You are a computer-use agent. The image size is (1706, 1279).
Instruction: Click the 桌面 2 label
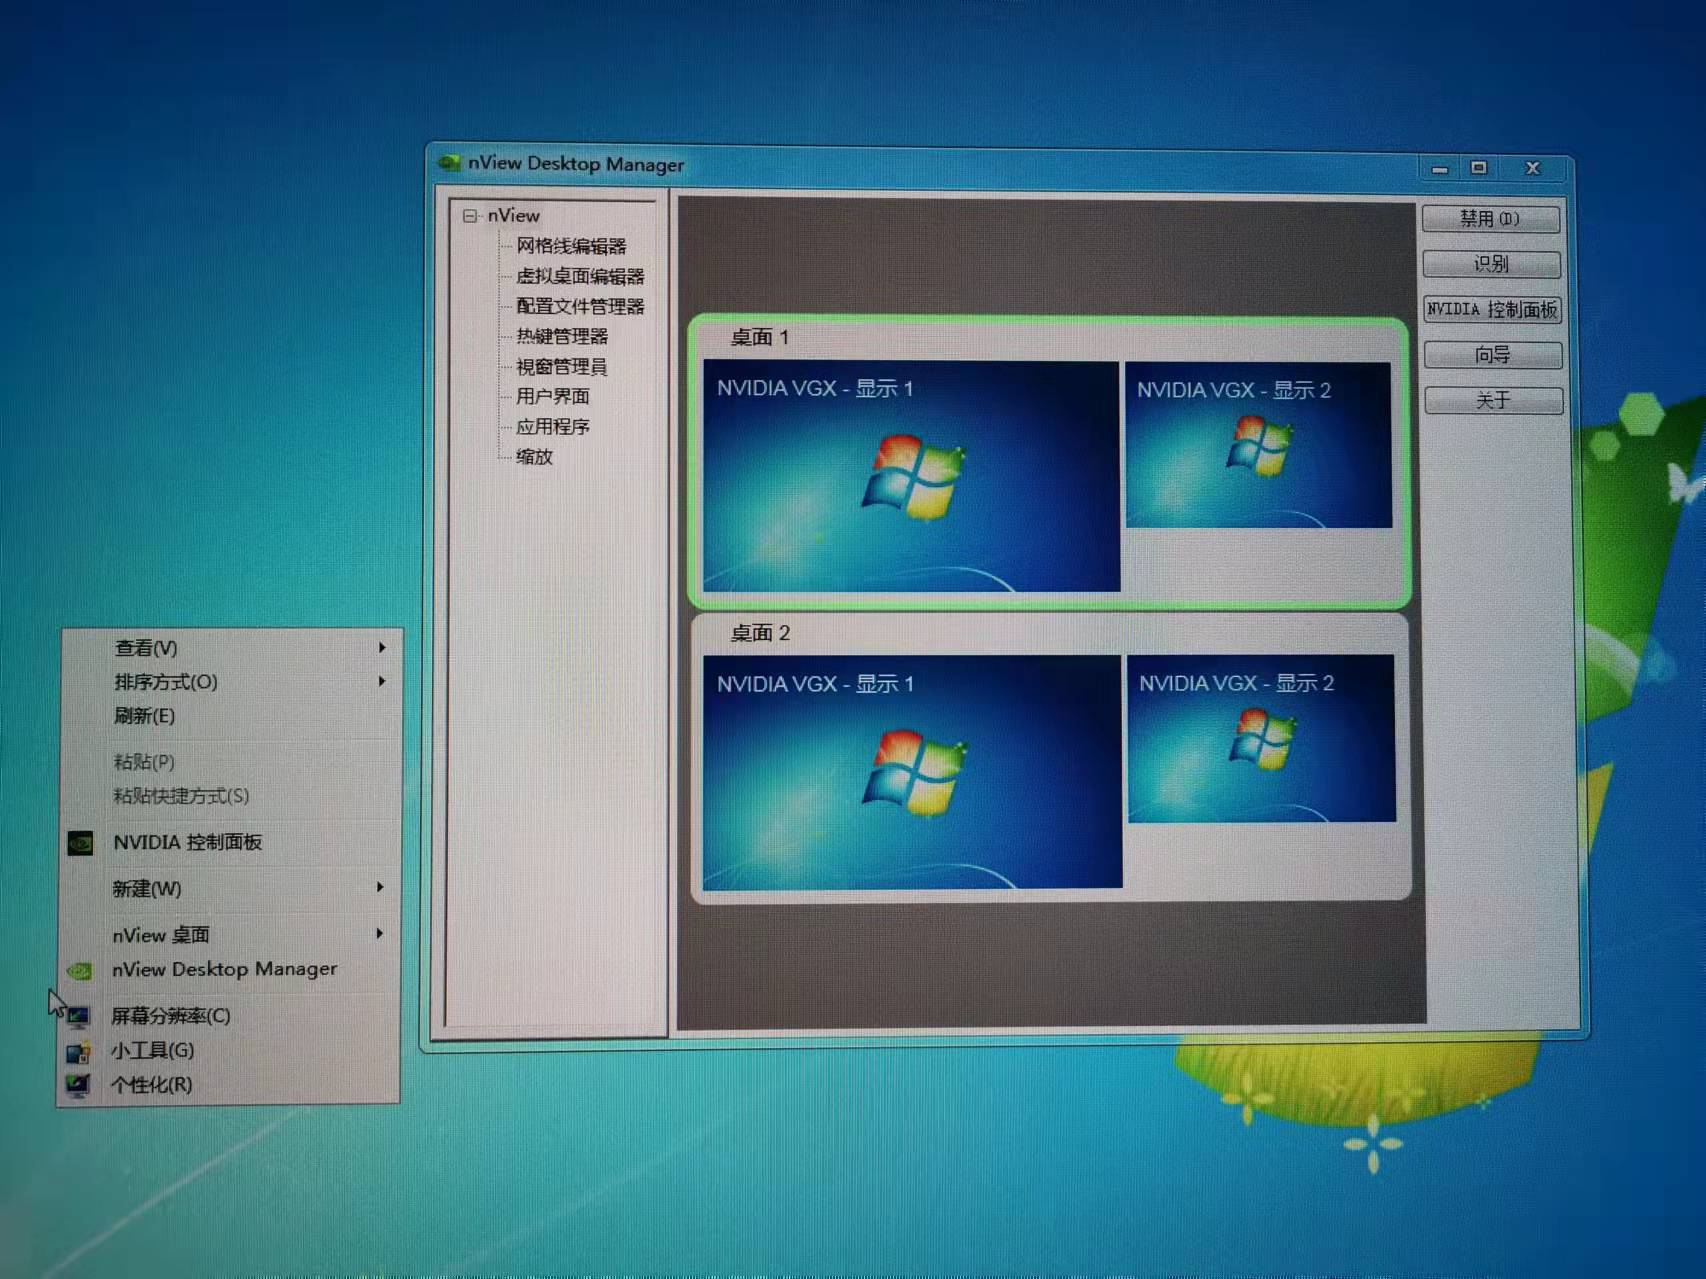760,633
